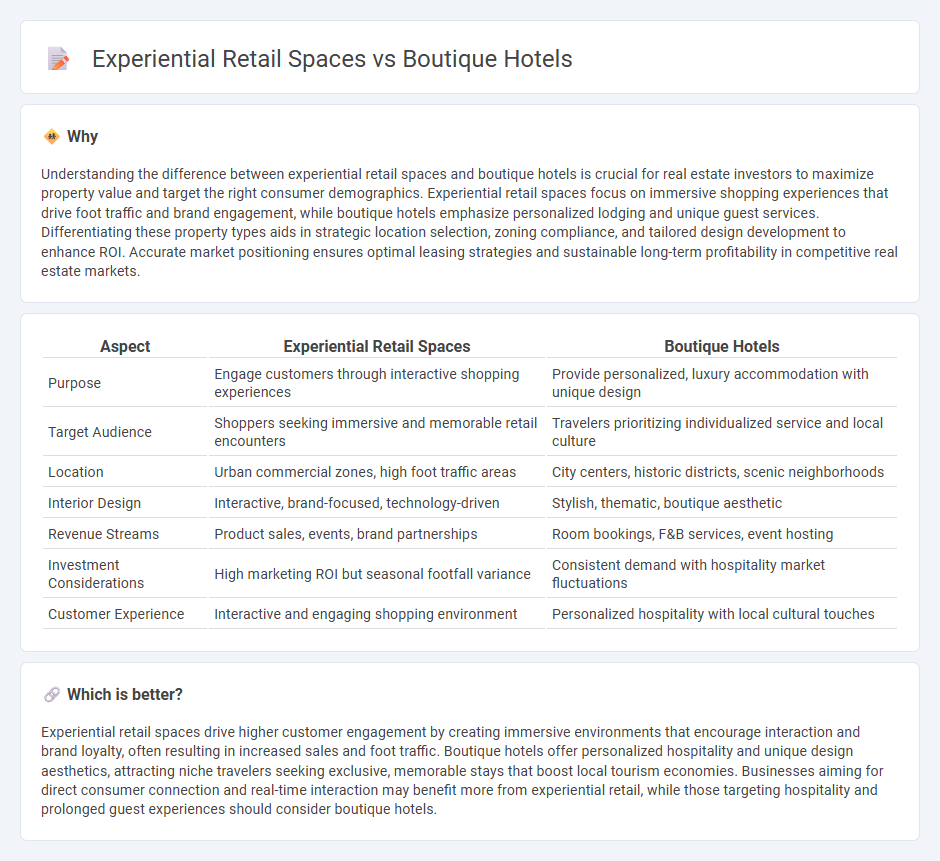Click 'Stylish, thematic, boutique aesthetic' cell
The width and height of the screenshot is (940, 861).
pyautogui.click(x=722, y=503)
